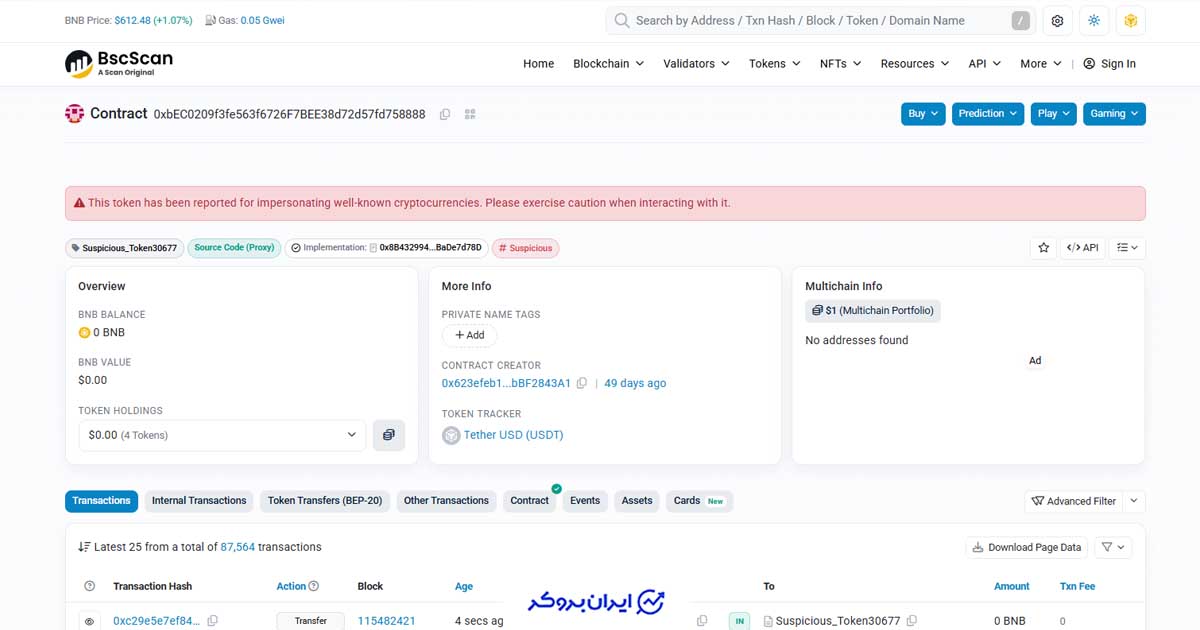The width and height of the screenshot is (1200, 630).
Task: Click the BNB chain cube icon
Action: tap(1131, 20)
